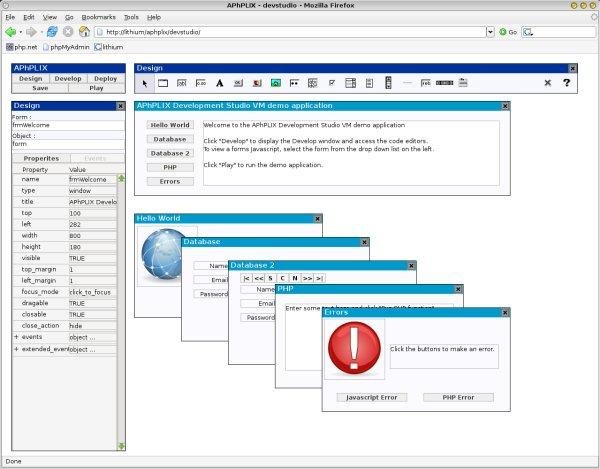Screen dimensions: 600x469
Task: Edit the focus_mode value click_to_focus
Action: pos(92,292)
